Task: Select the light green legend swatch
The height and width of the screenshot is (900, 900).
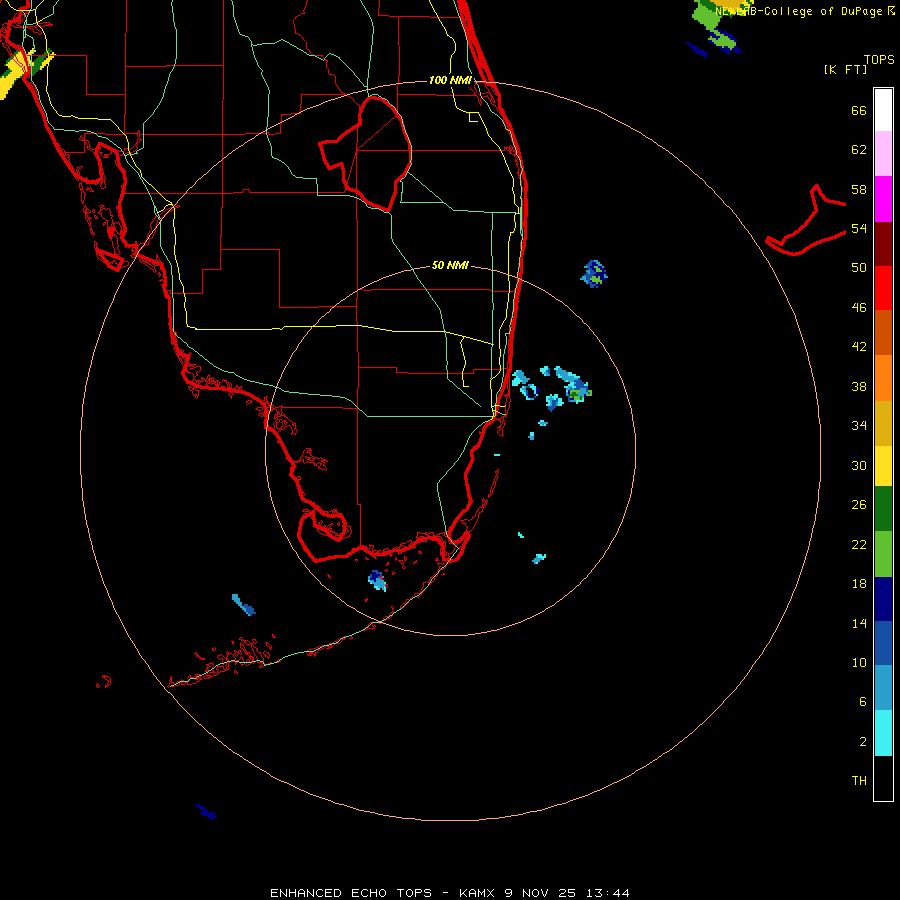Action: [x=883, y=554]
